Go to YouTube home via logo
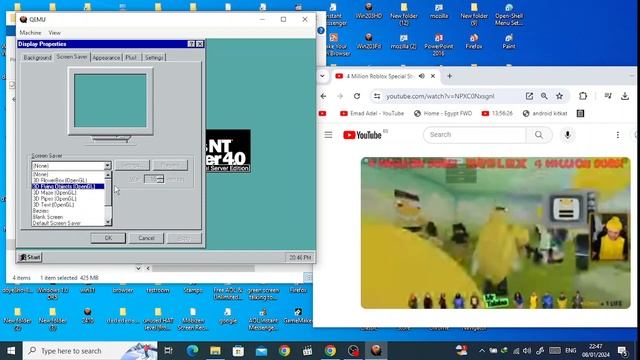Screen dimensions: 640x360 (362, 135)
